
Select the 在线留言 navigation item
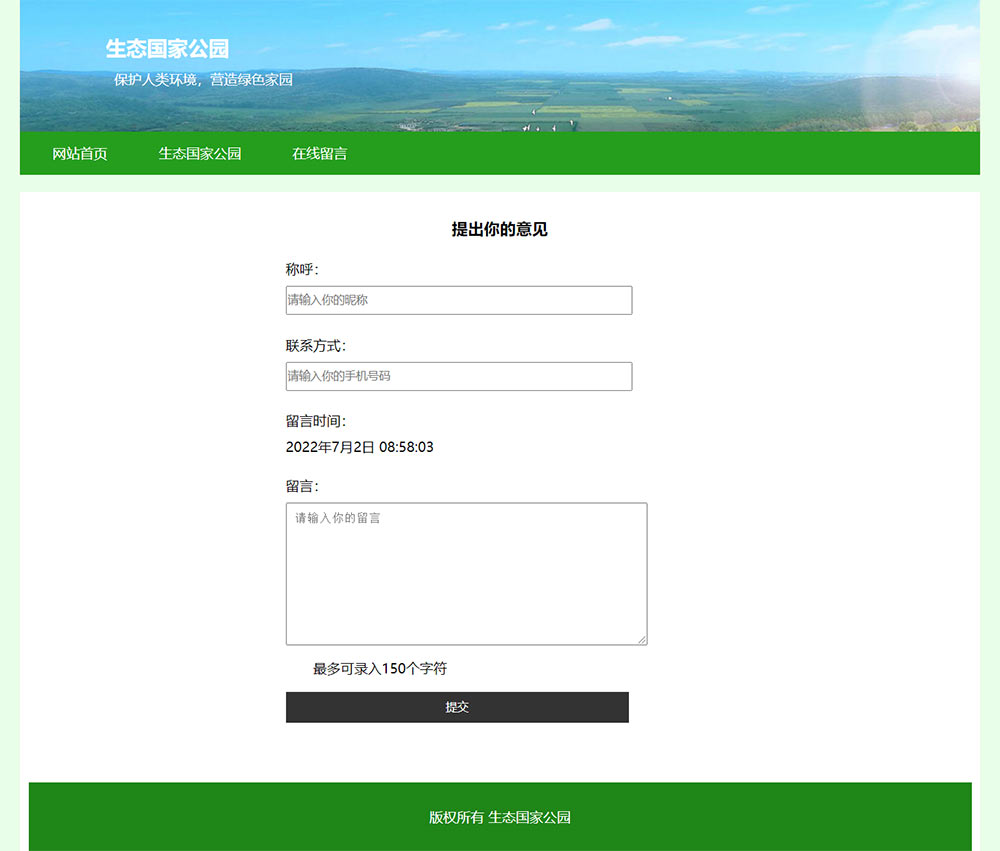click(x=320, y=154)
